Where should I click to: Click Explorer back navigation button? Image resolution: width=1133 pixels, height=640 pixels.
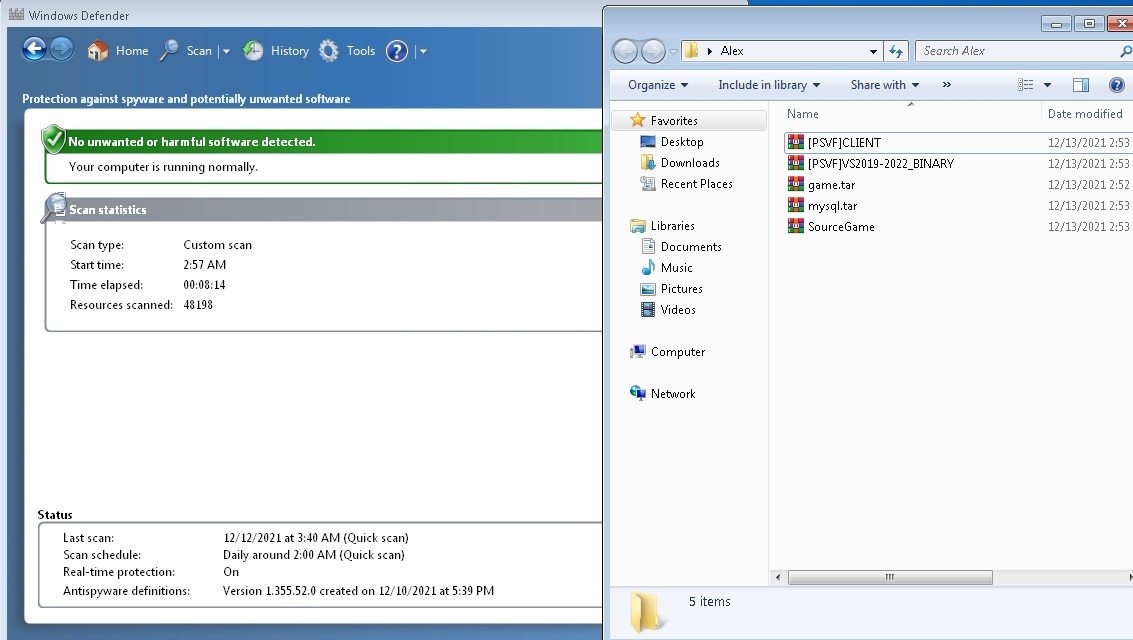point(626,51)
